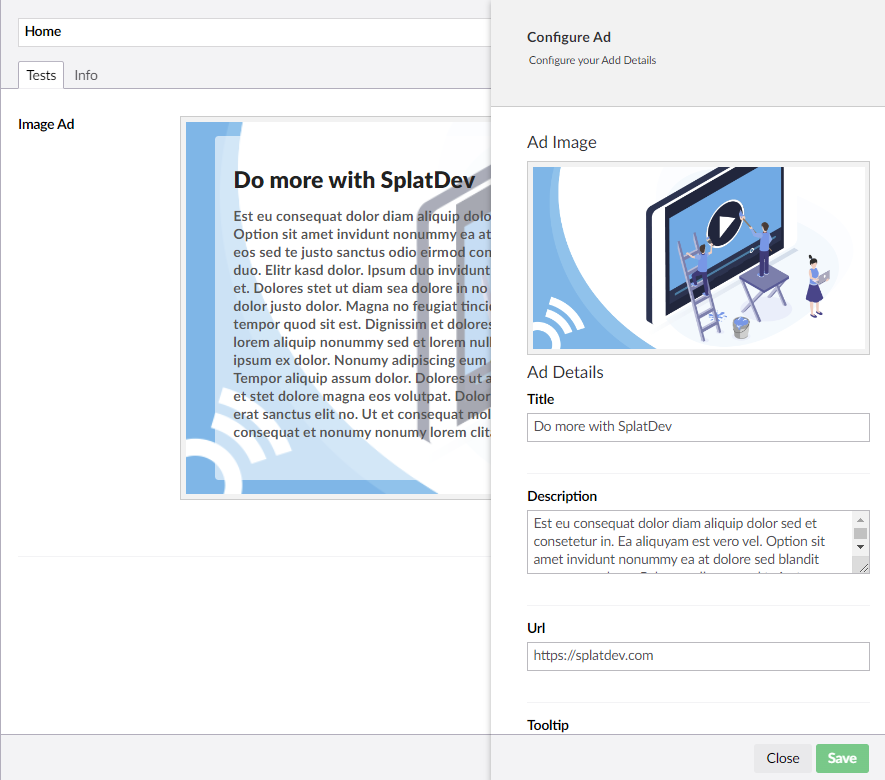Viewport: 885px width, 780px height.
Task: Click the Url field containing splatdev.com
Action: coord(697,656)
